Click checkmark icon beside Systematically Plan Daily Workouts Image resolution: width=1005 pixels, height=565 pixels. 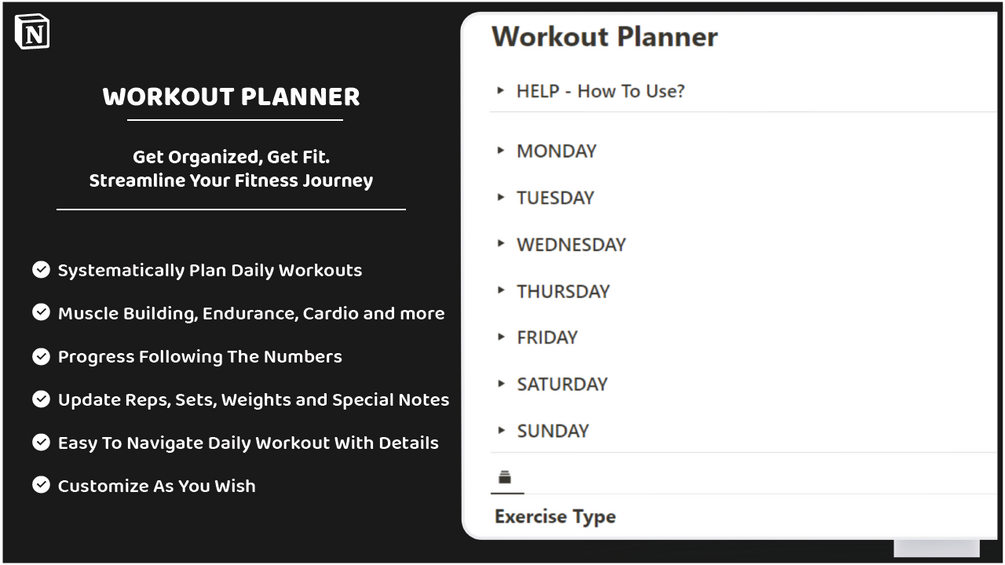[41, 269]
